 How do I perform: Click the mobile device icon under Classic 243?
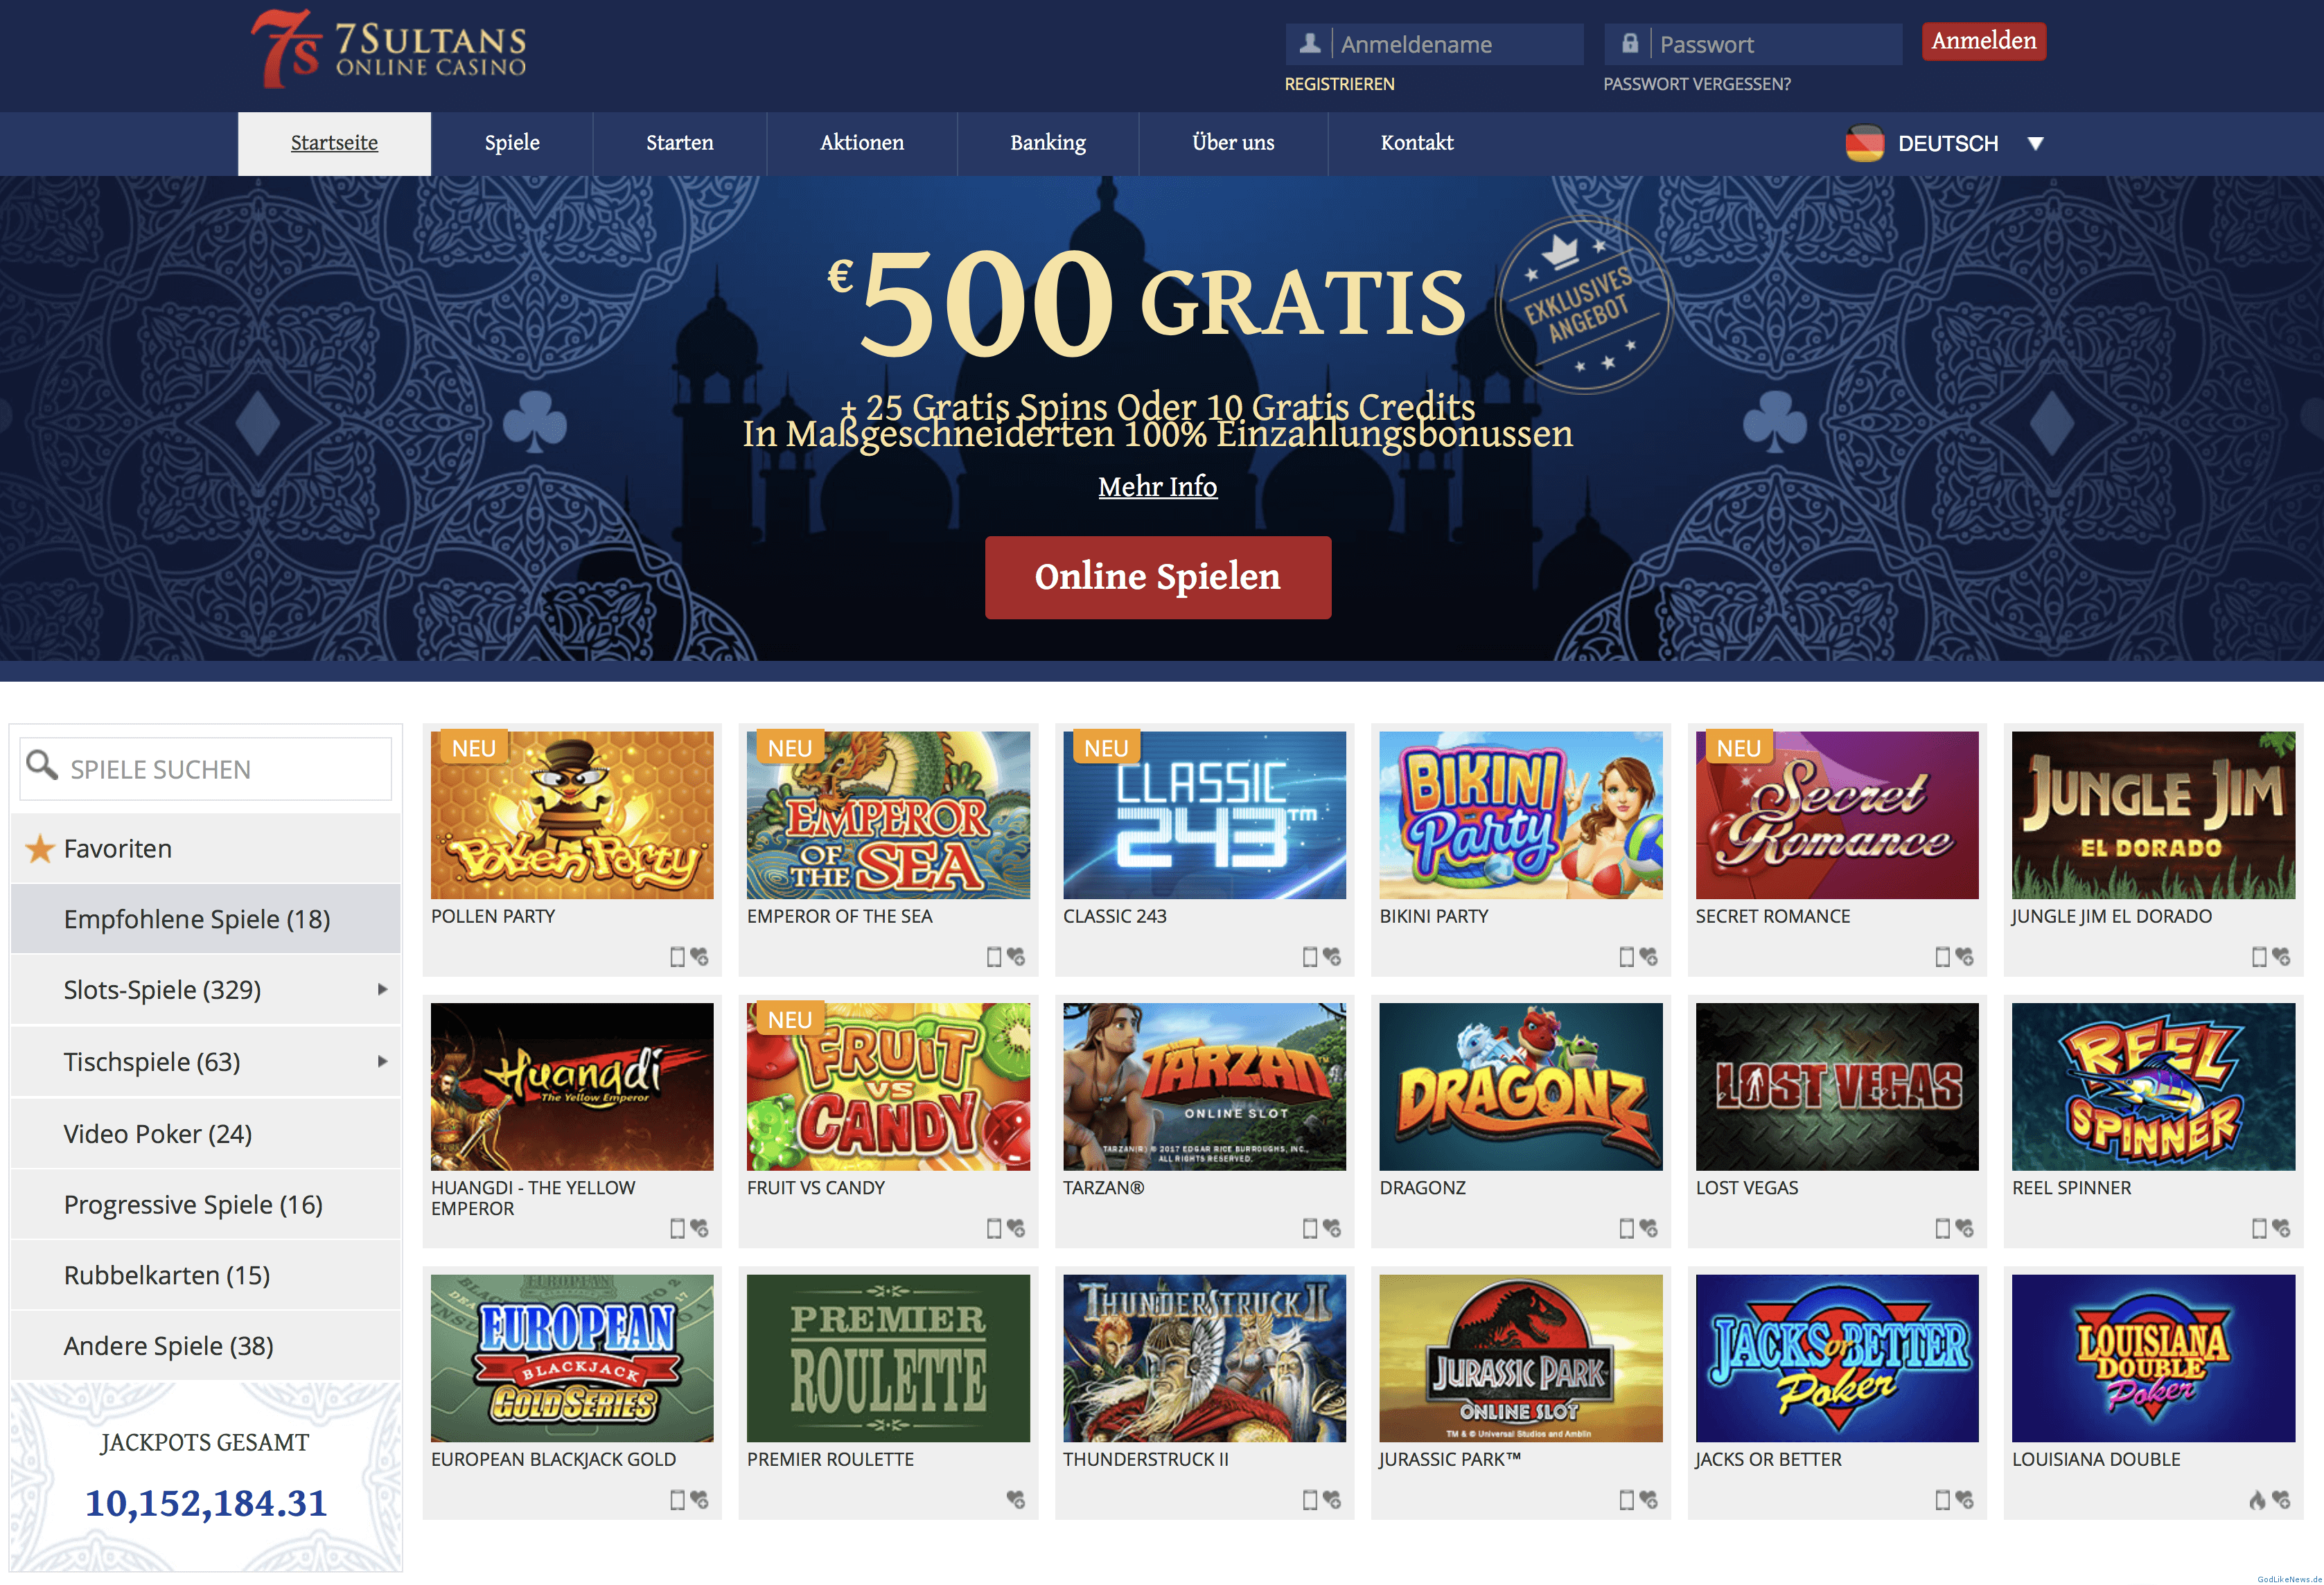1310,957
